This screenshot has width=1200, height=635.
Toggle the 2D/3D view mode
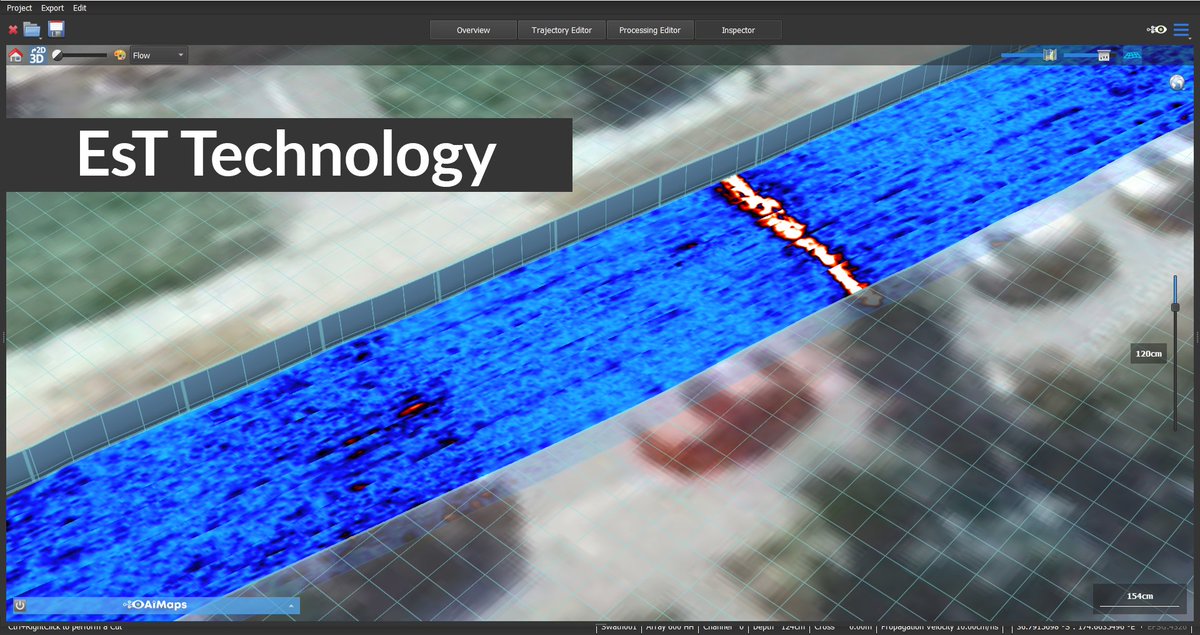point(37,56)
